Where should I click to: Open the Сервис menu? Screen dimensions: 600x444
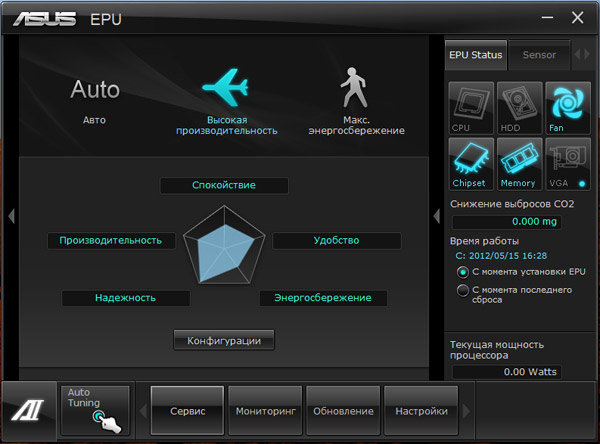[x=188, y=411]
